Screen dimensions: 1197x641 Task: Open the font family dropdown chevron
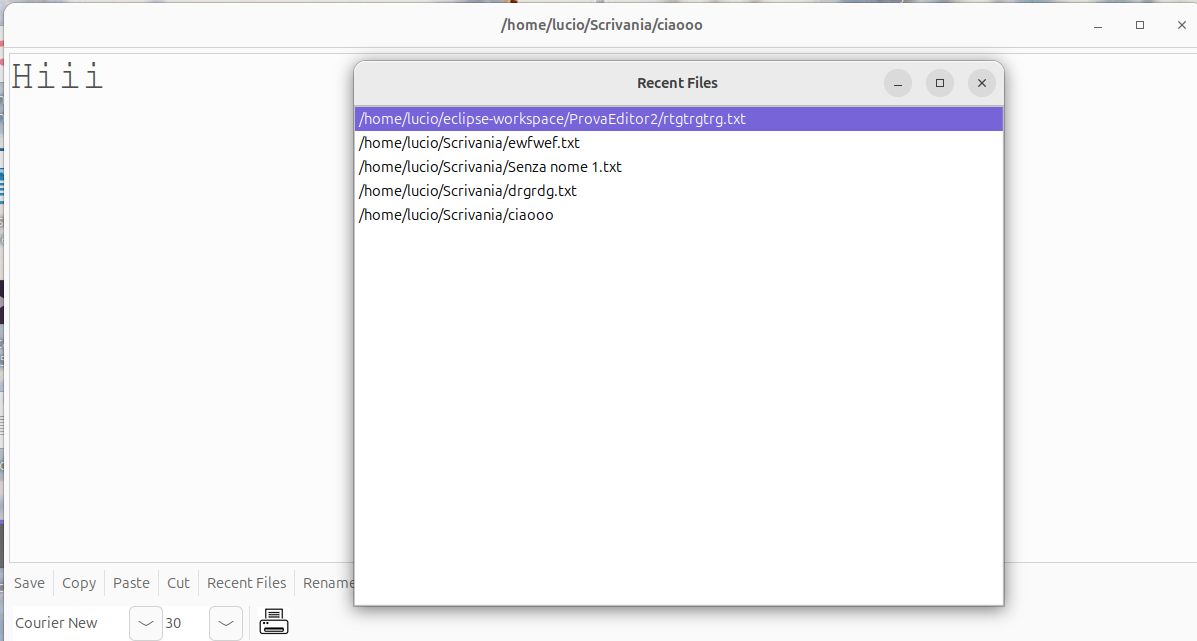click(144, 622)
